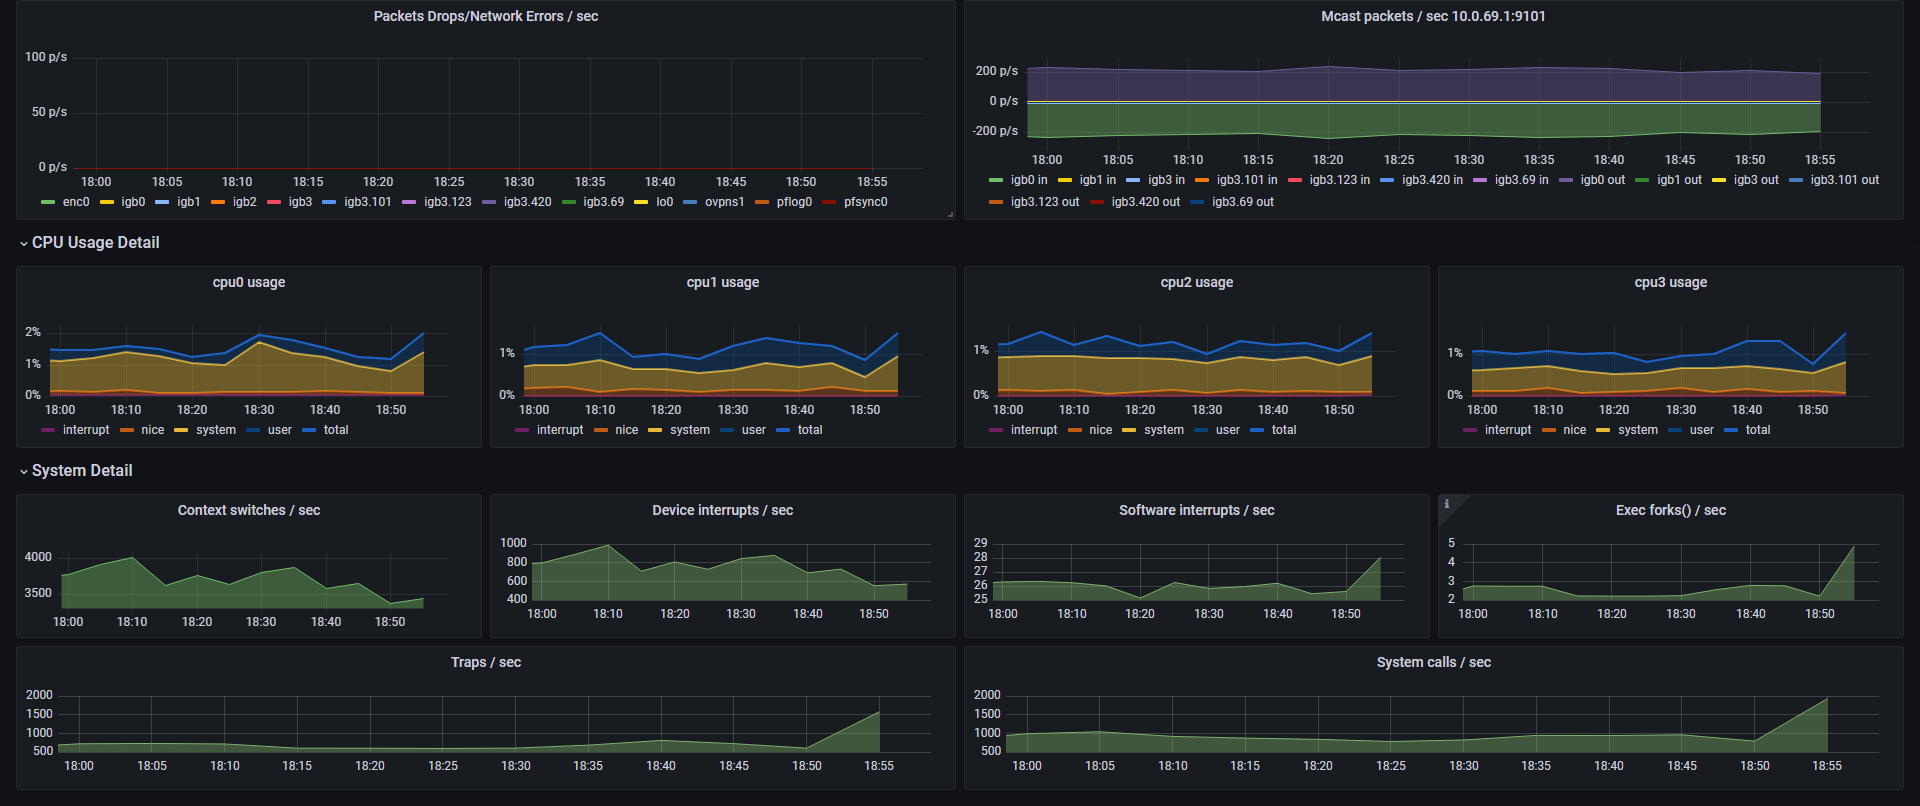Viewport: 1920px width, 806px height.
Task: Open the Exec forks() / sec panel menu
Action: click(1671, 510)
